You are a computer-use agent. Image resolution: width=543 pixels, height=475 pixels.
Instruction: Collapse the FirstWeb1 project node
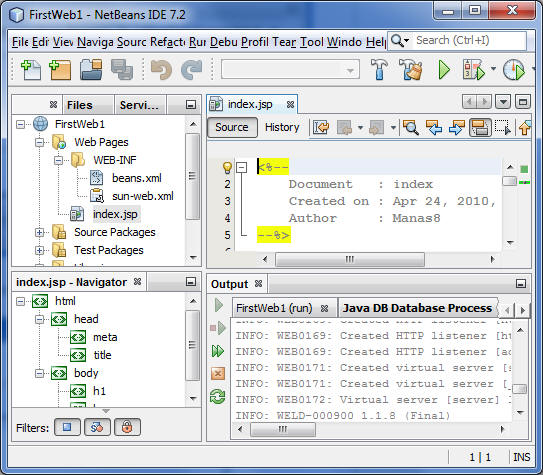tap(21, 124)
